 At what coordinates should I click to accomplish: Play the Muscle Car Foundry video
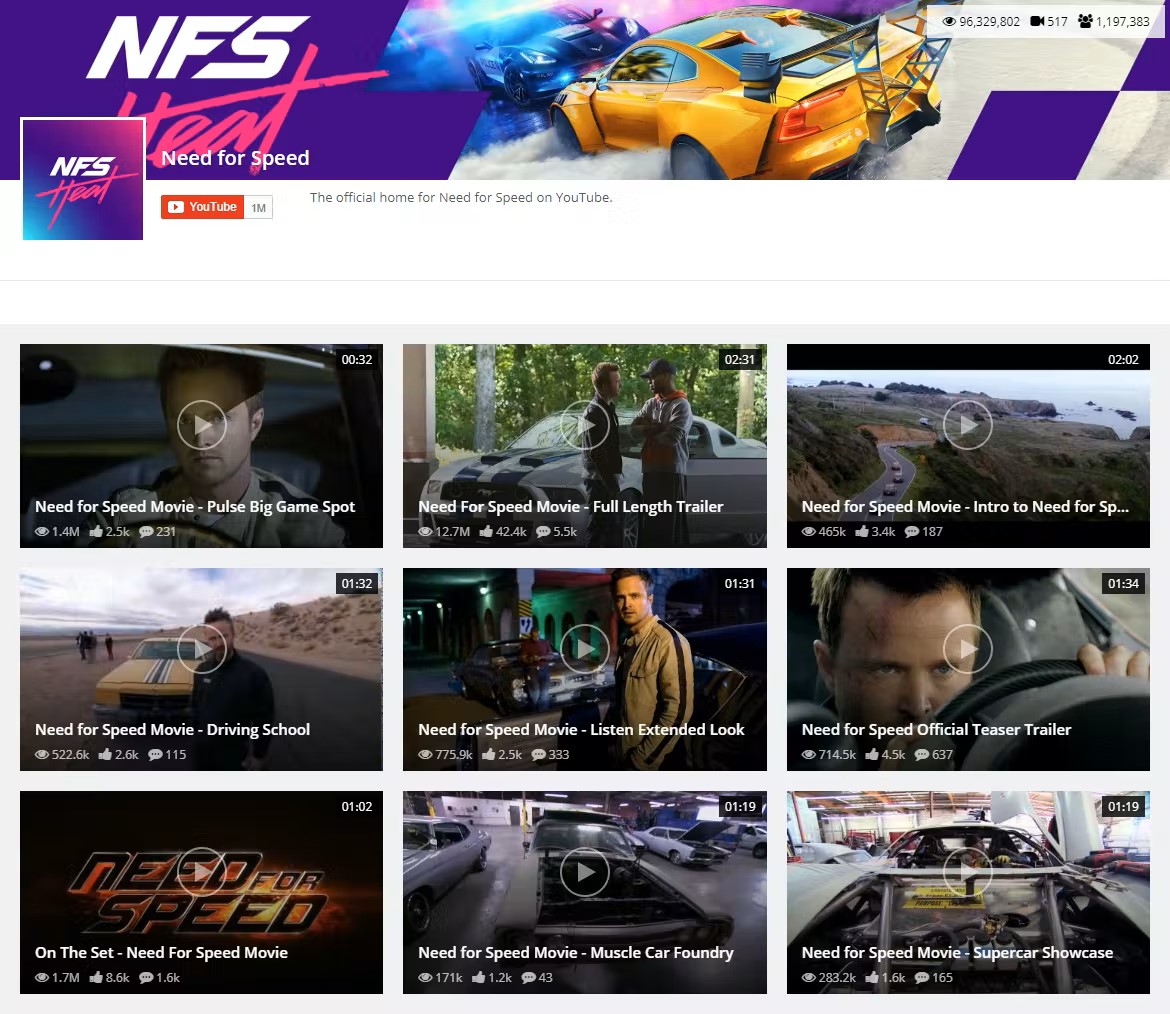pyautogui.click(x=584, y=871)
